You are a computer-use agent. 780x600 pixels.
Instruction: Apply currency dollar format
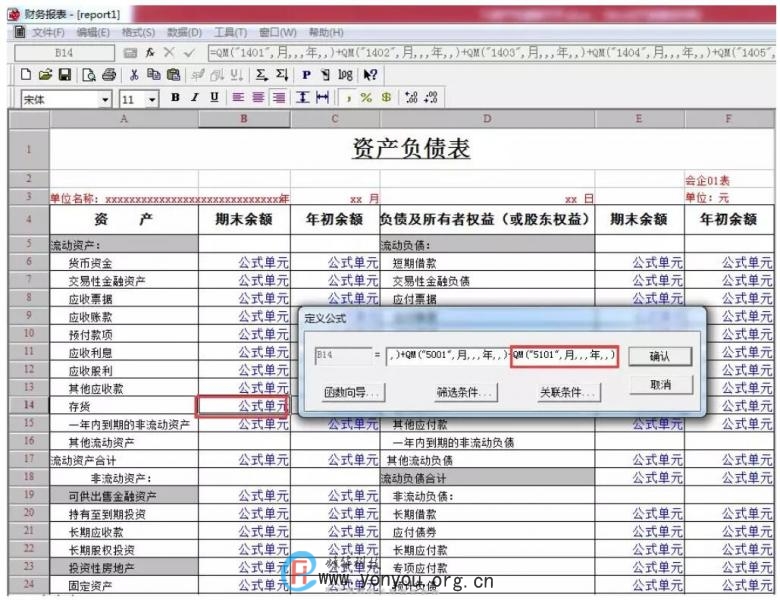pyautogui.click(x=386, y=98)
